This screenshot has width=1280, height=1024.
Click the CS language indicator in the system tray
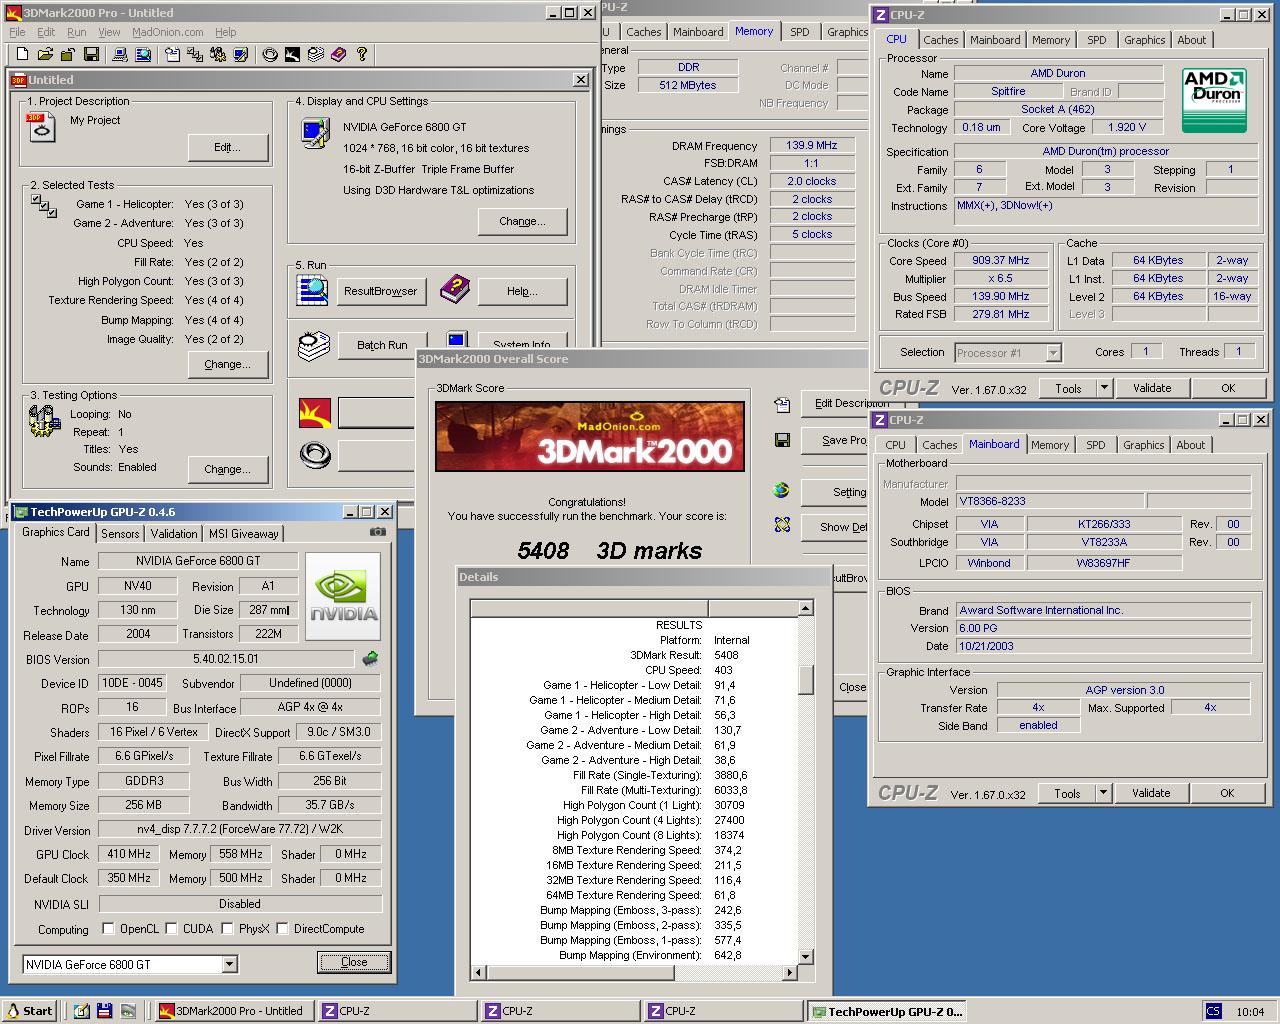[1213, 1011]
